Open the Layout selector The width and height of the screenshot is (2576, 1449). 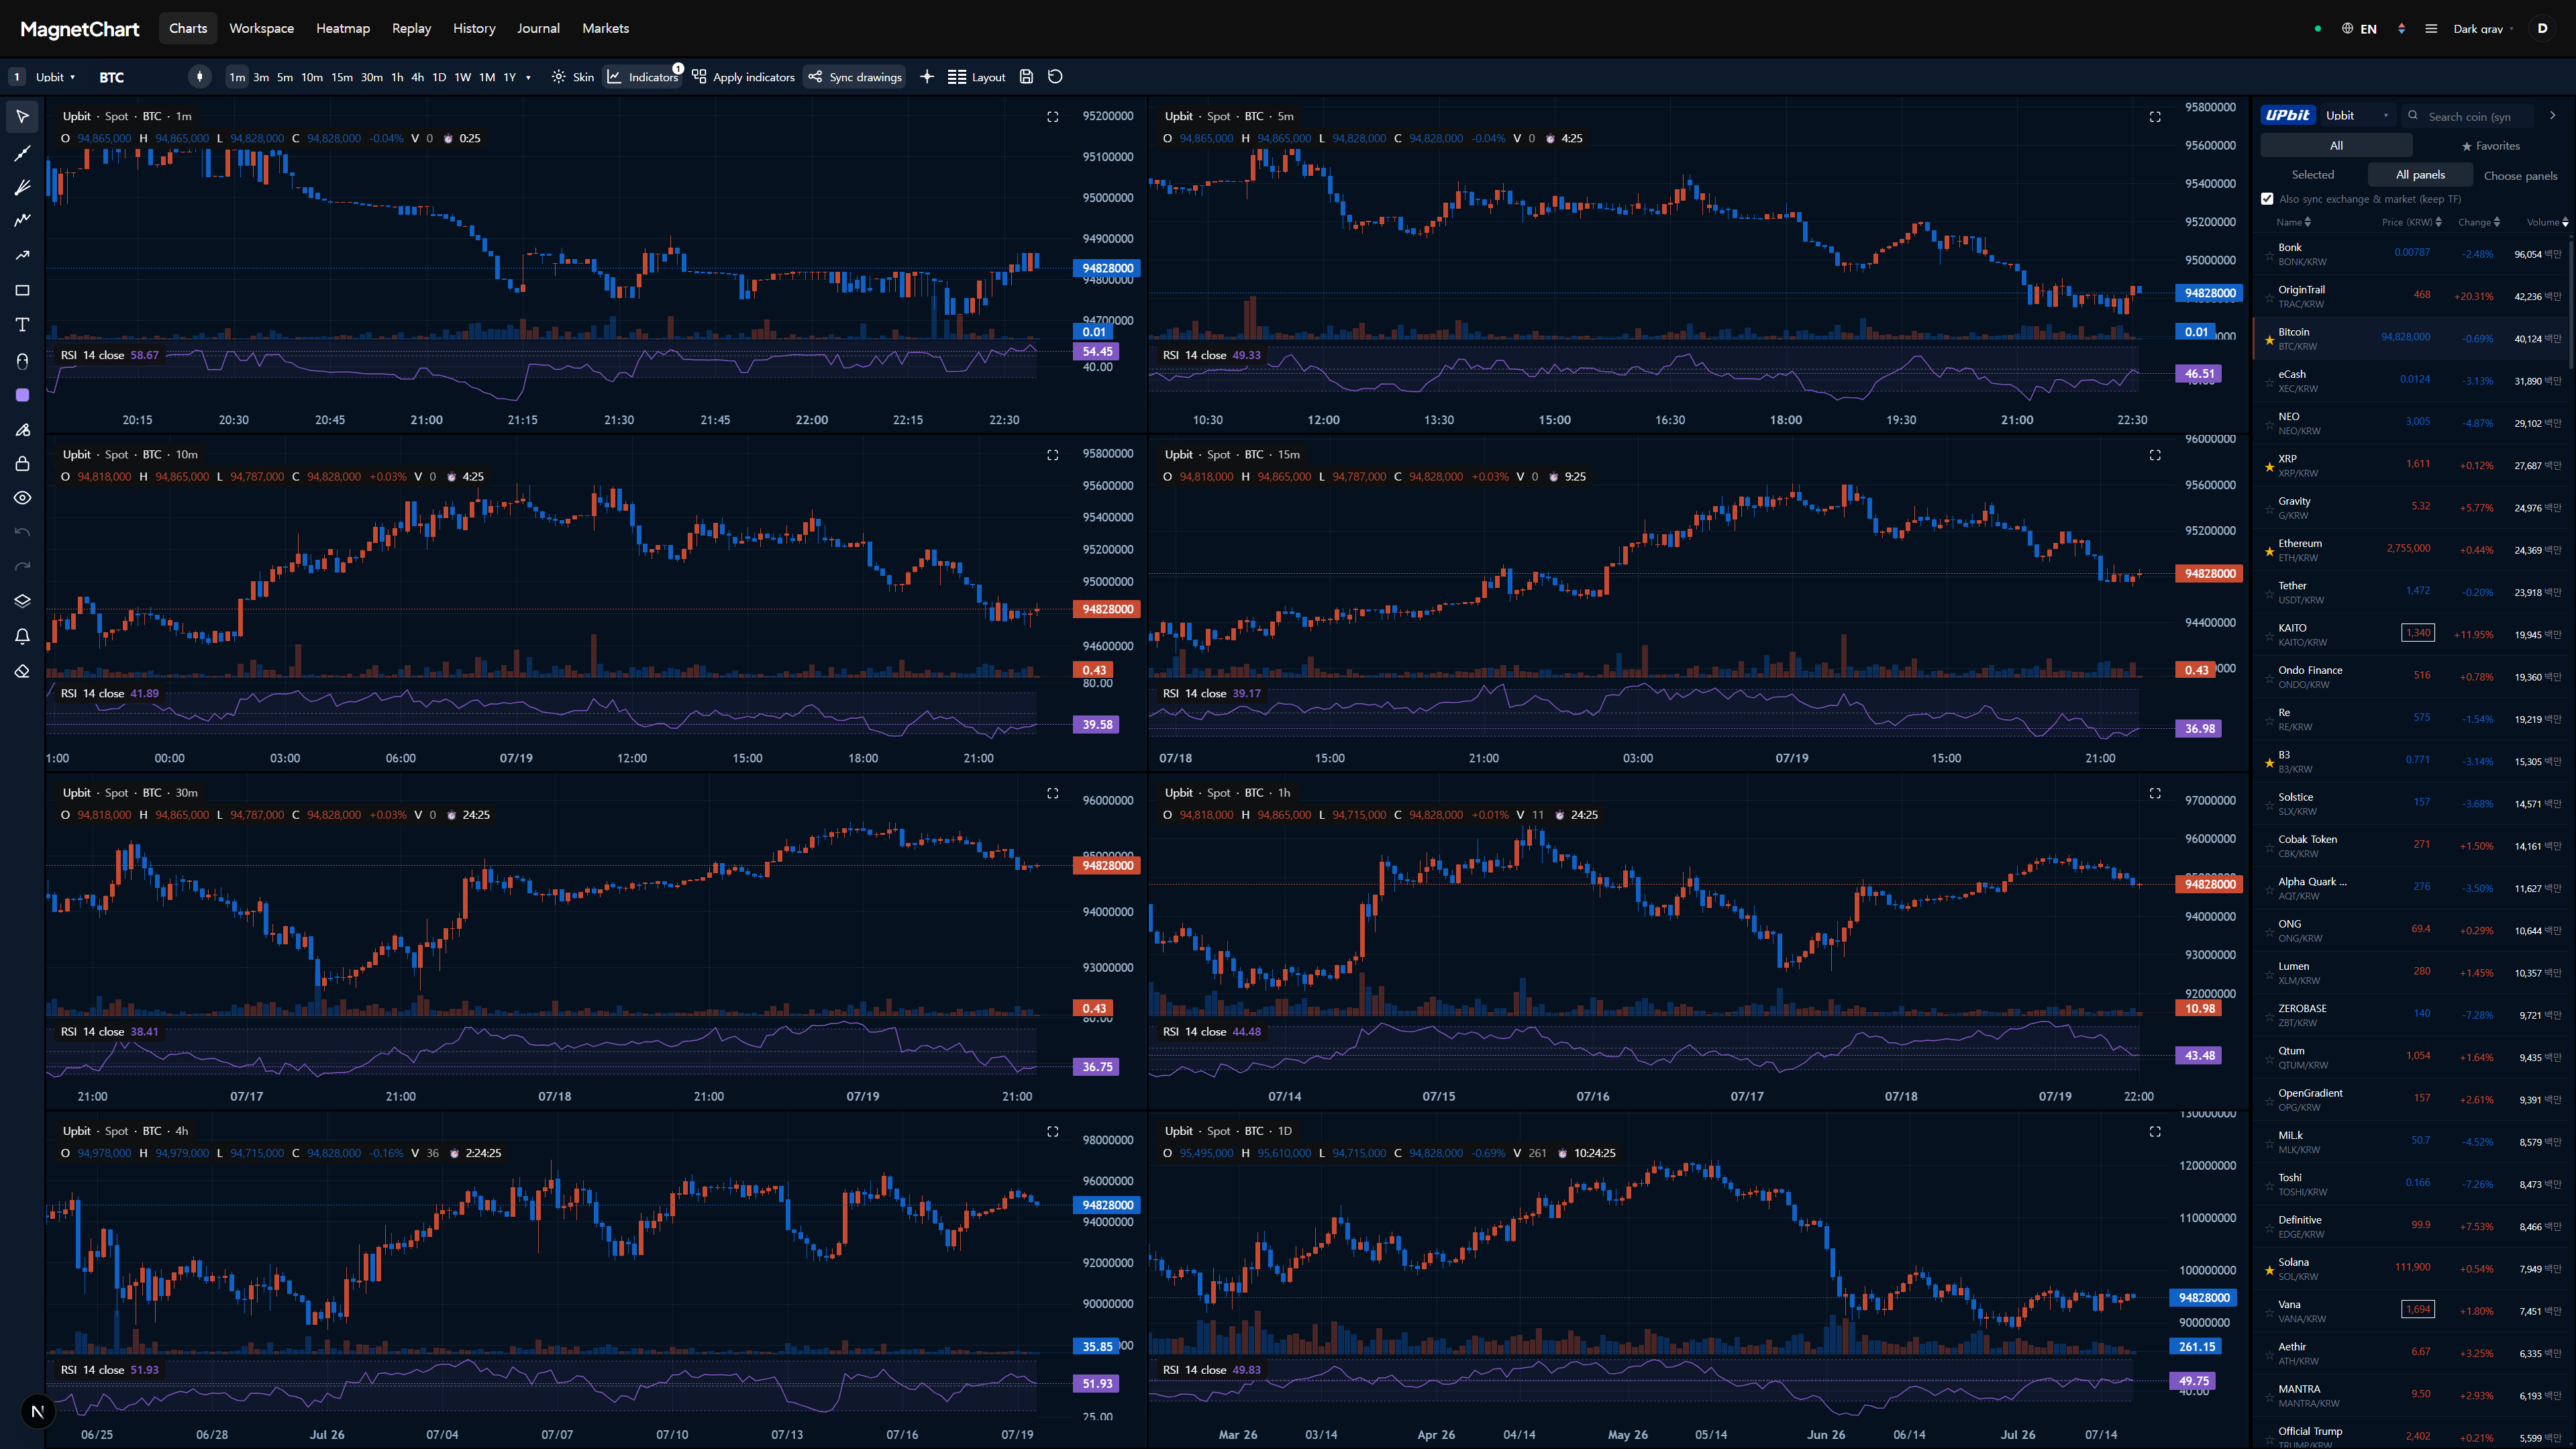[977, 77]
